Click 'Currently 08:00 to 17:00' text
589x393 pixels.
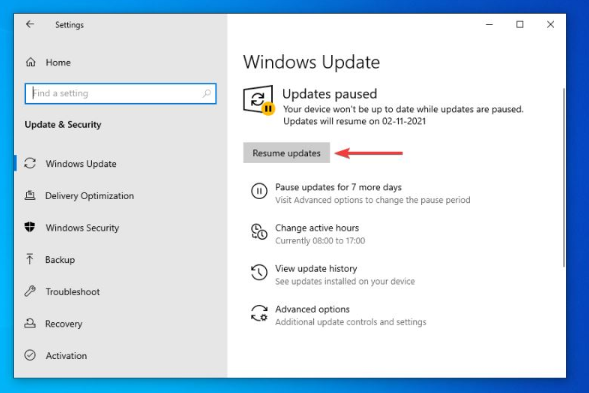320,240
